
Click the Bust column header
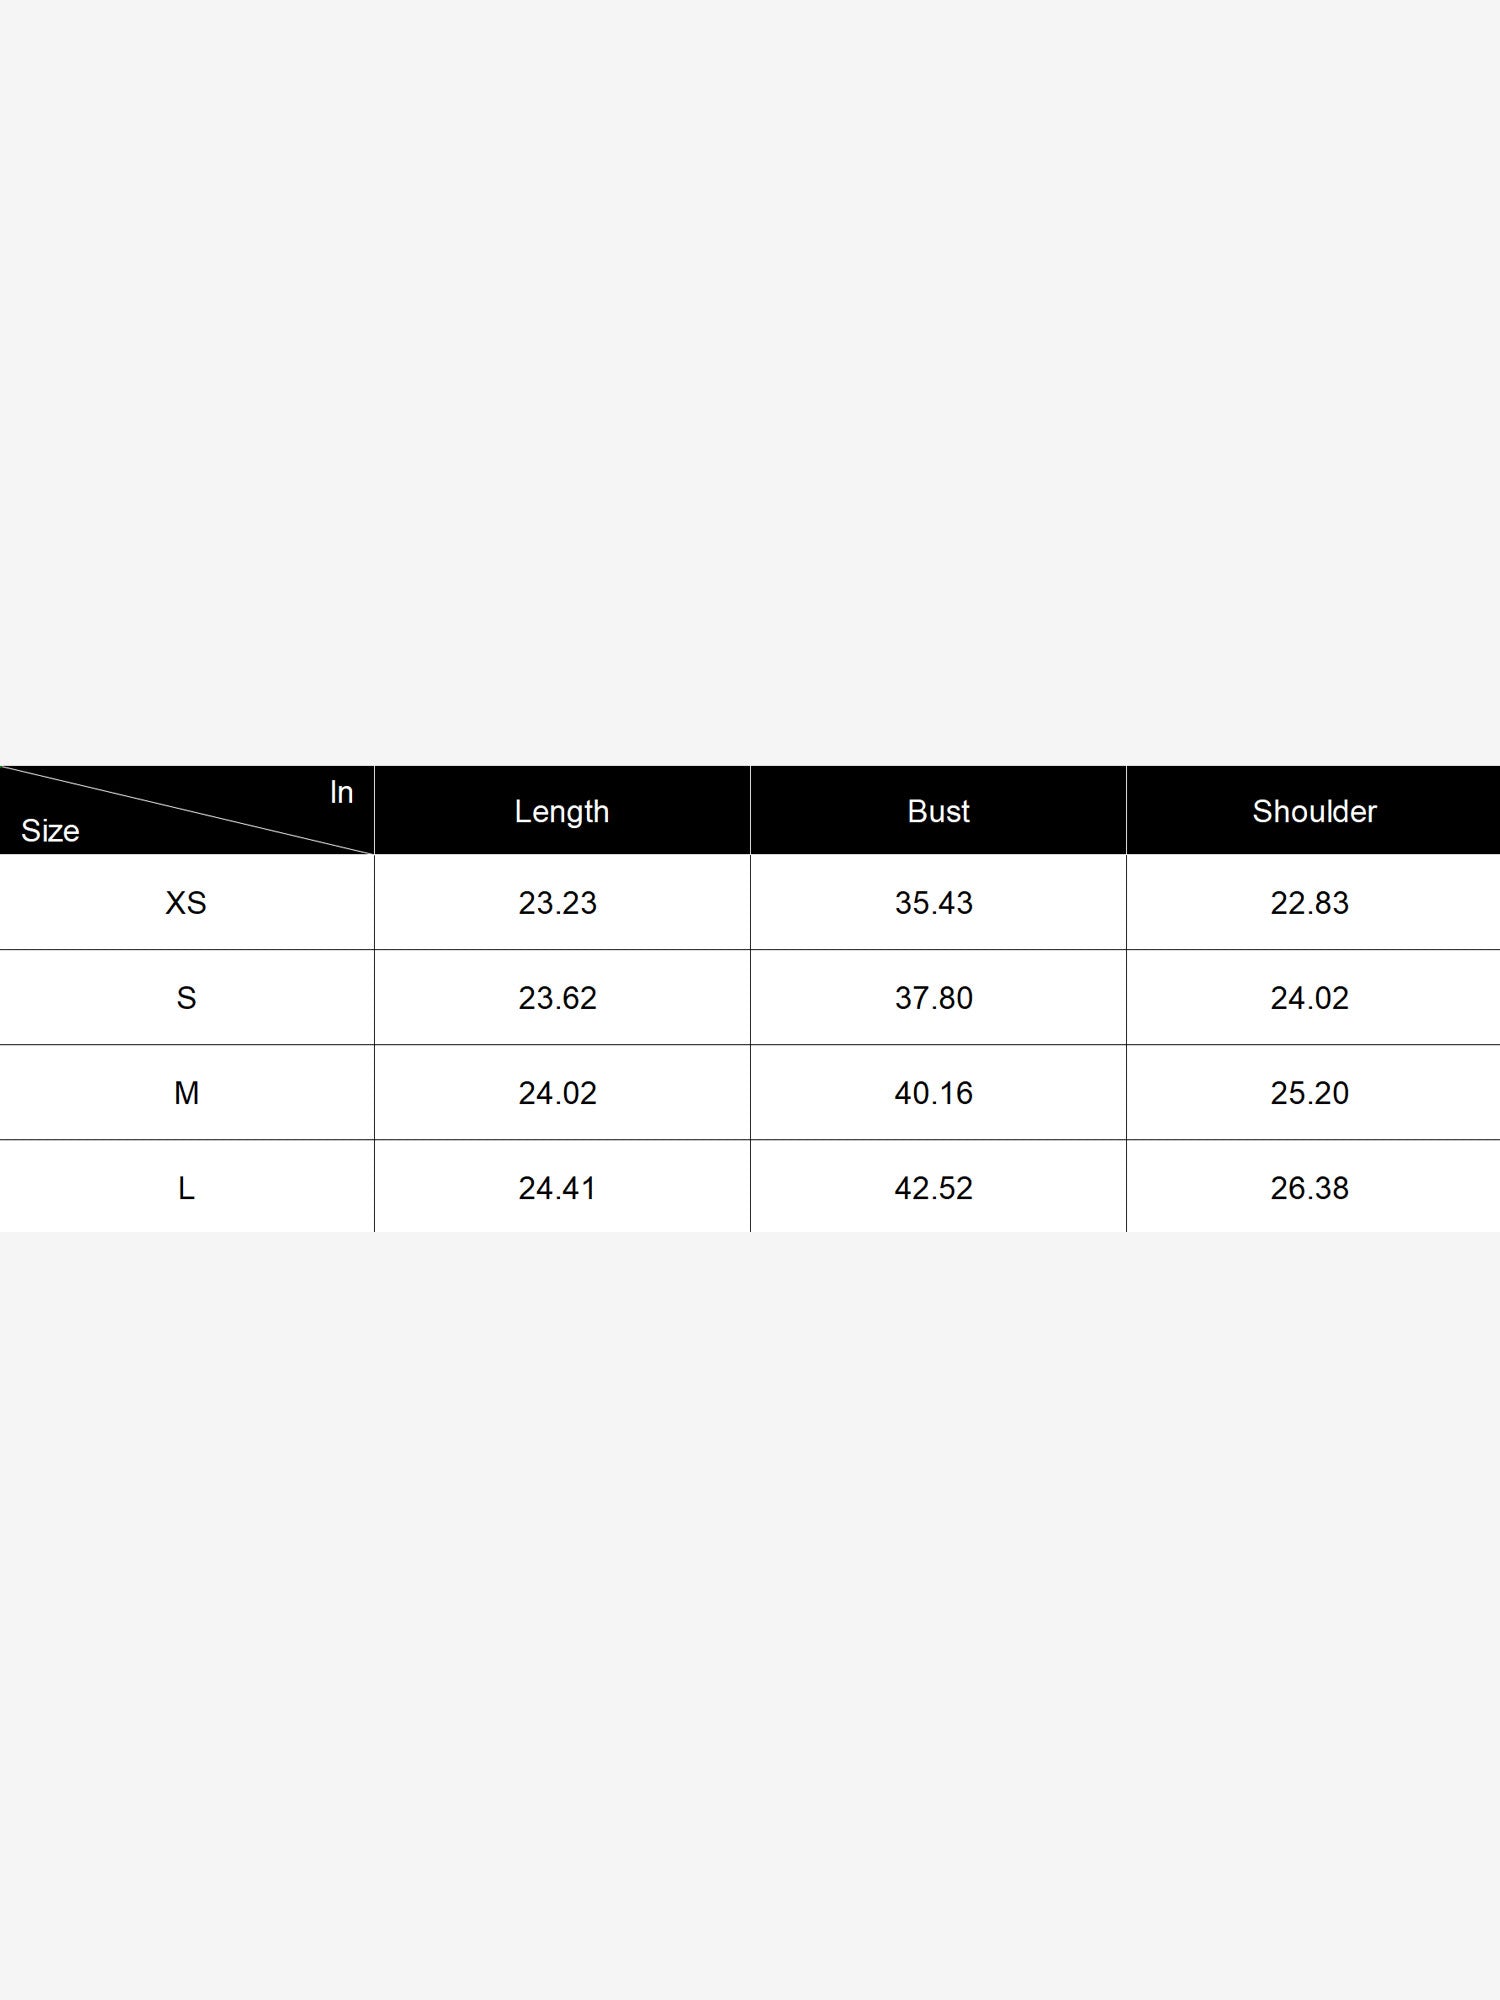coord(938,811)
